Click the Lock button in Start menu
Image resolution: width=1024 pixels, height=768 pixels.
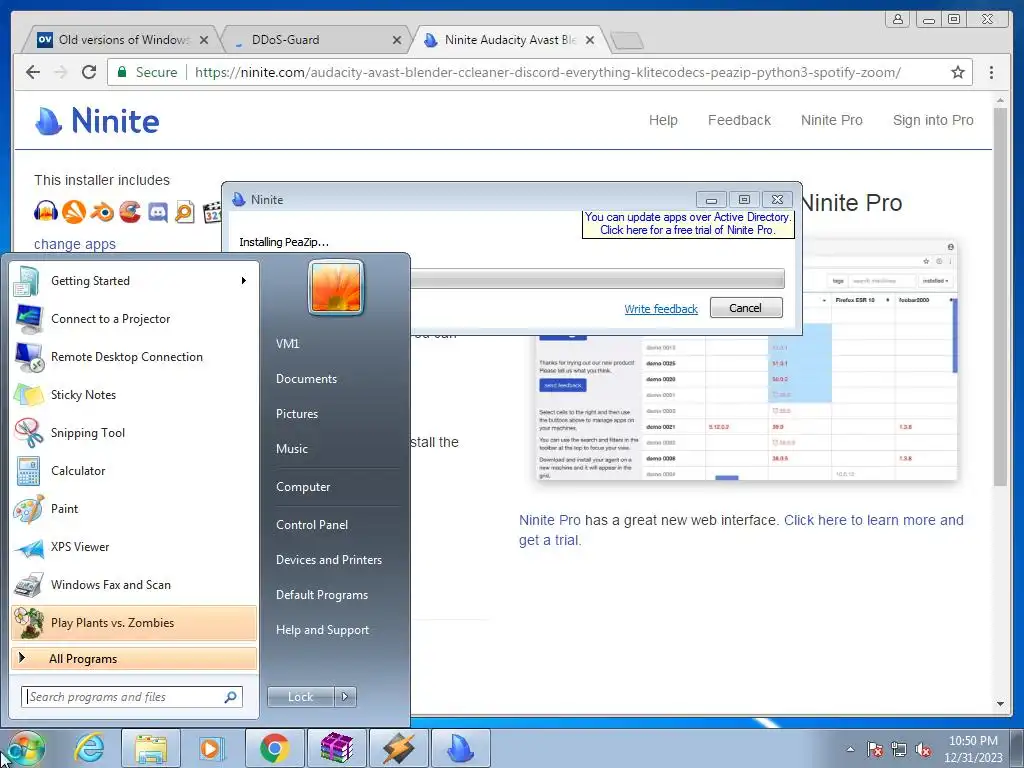[300, 697]
